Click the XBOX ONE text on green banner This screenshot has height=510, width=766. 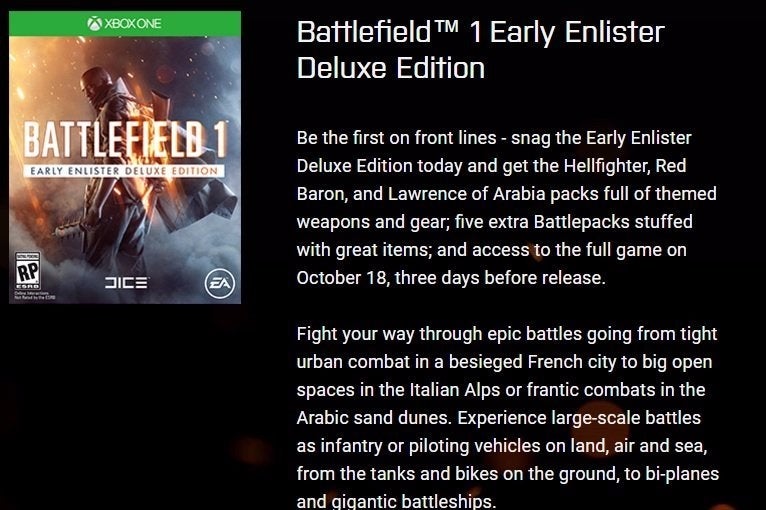point(132,23)
